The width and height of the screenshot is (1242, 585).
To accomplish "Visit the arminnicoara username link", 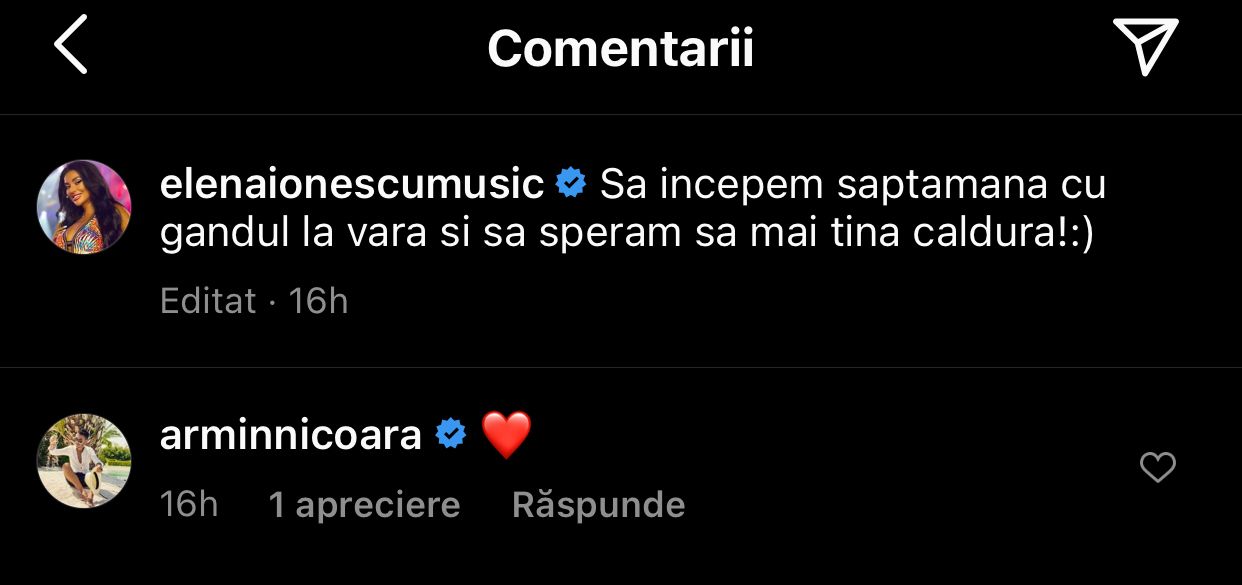I will 290,436.
